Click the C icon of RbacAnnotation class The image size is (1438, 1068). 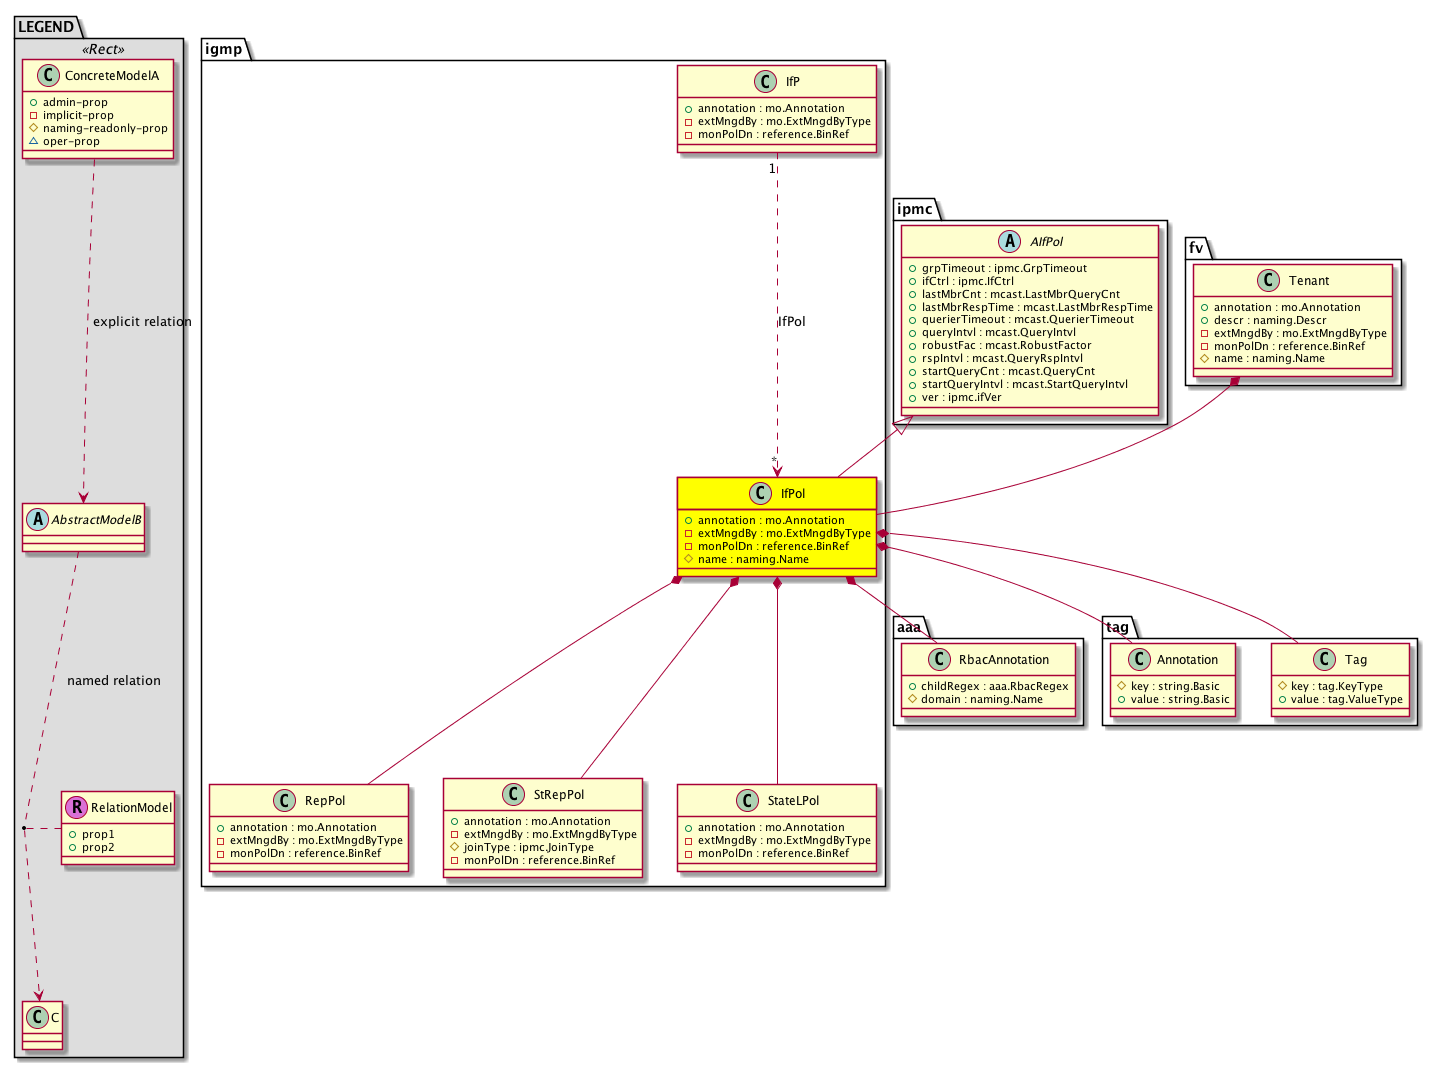point(938,660)
